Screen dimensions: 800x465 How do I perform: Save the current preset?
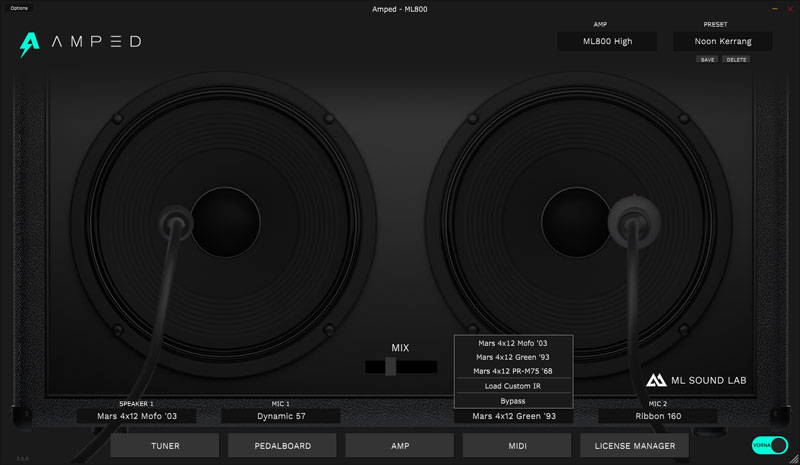pos(707,60)
